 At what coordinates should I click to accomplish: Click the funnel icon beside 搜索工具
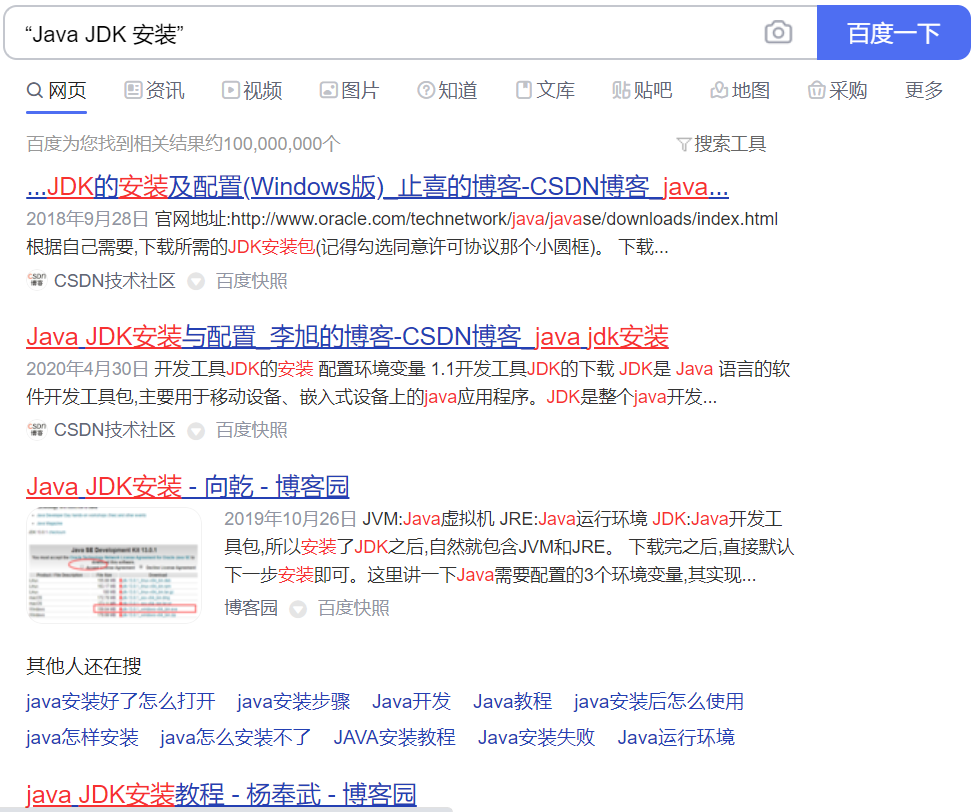683,145
